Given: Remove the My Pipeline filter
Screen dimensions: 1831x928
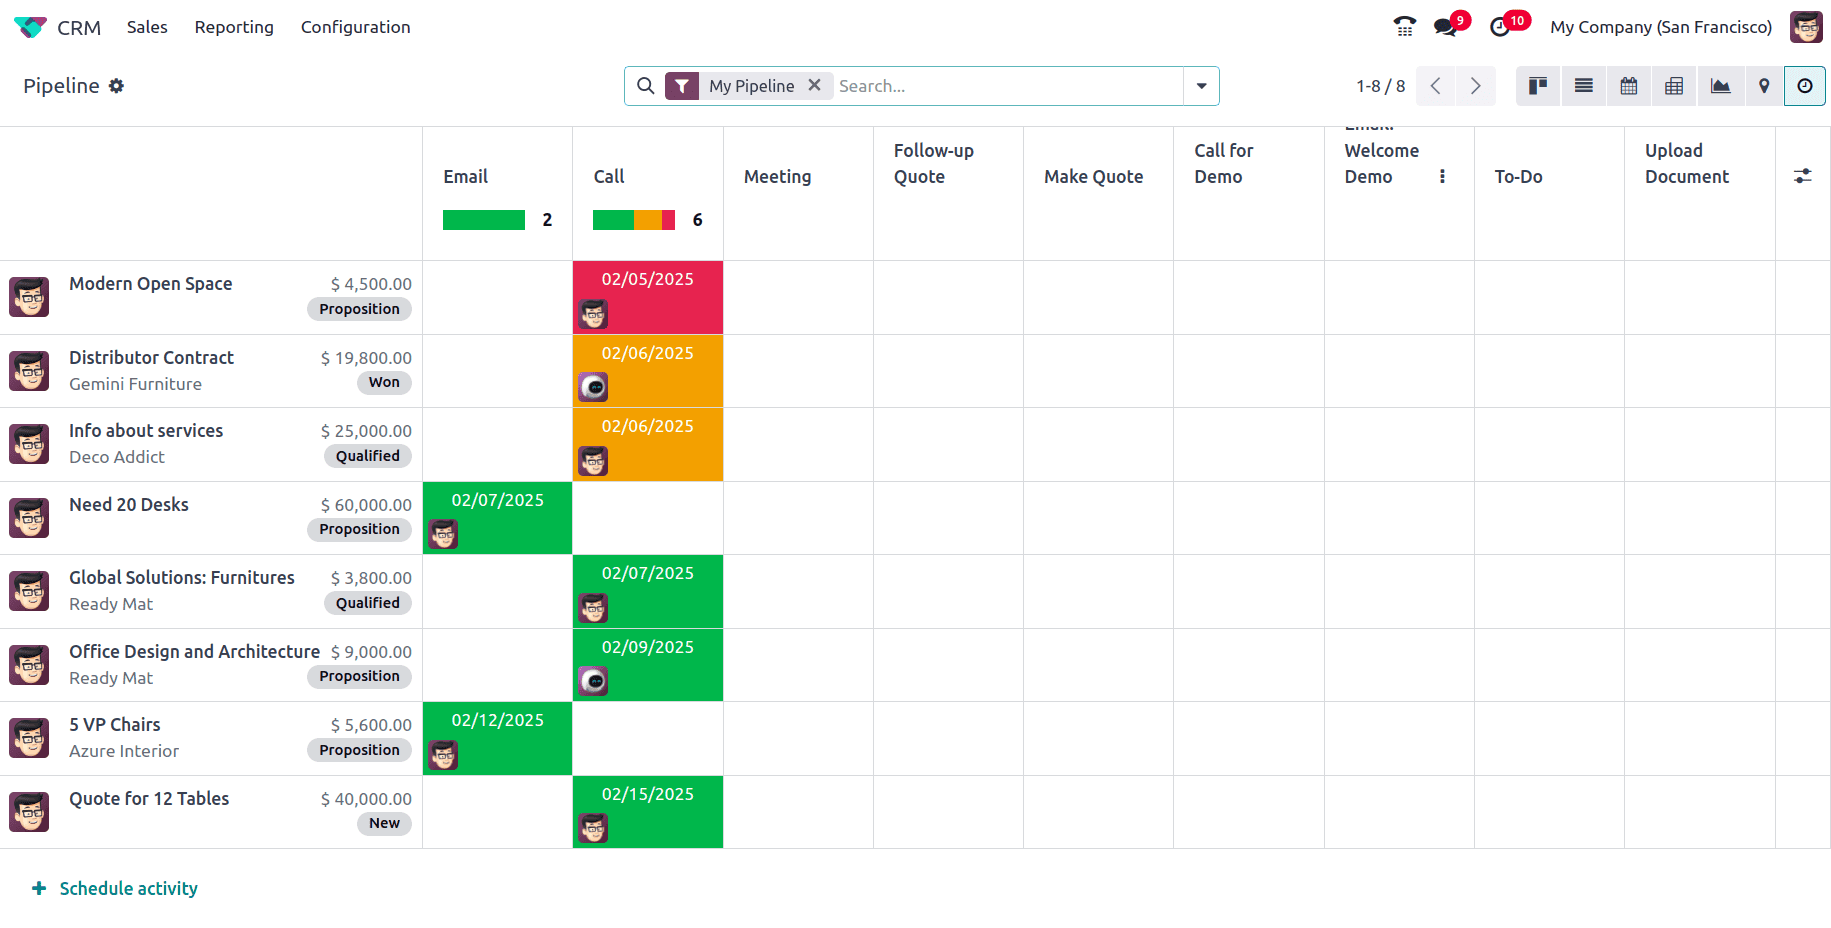Looking at the screenshot, I should (815, 85).
